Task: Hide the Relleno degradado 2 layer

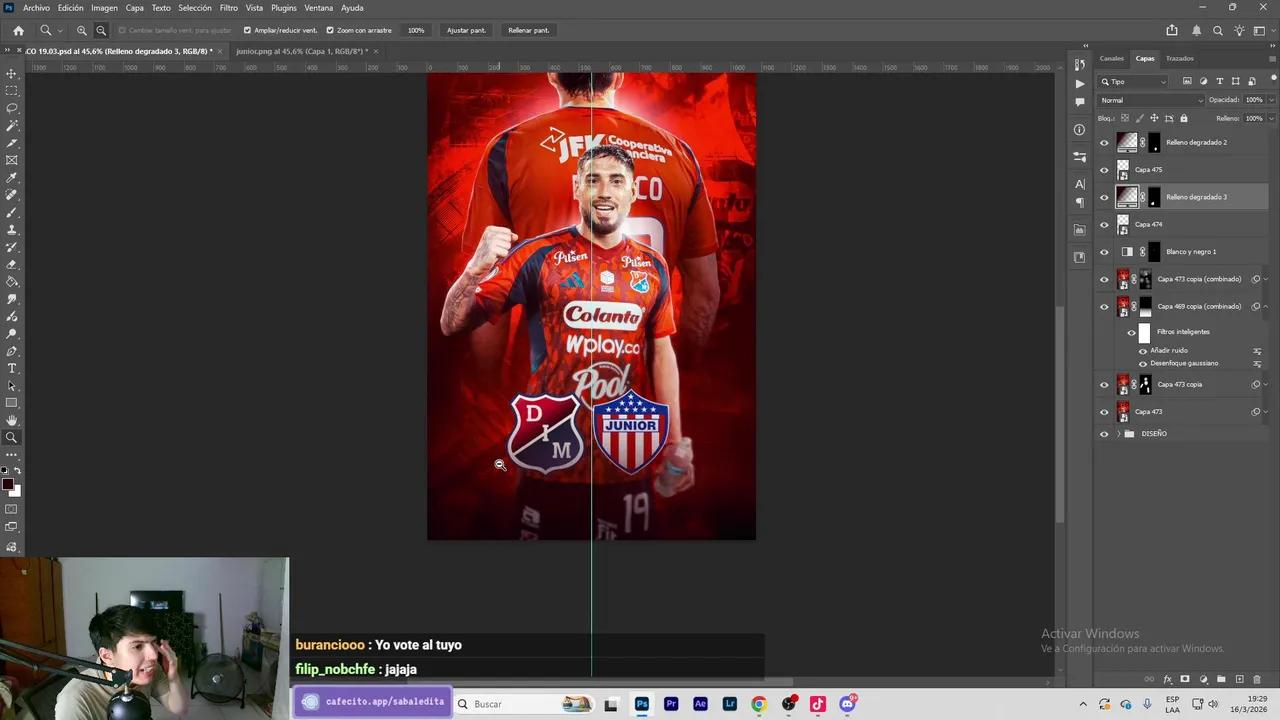Action: pyautogui.click(x=1104, y=142)
